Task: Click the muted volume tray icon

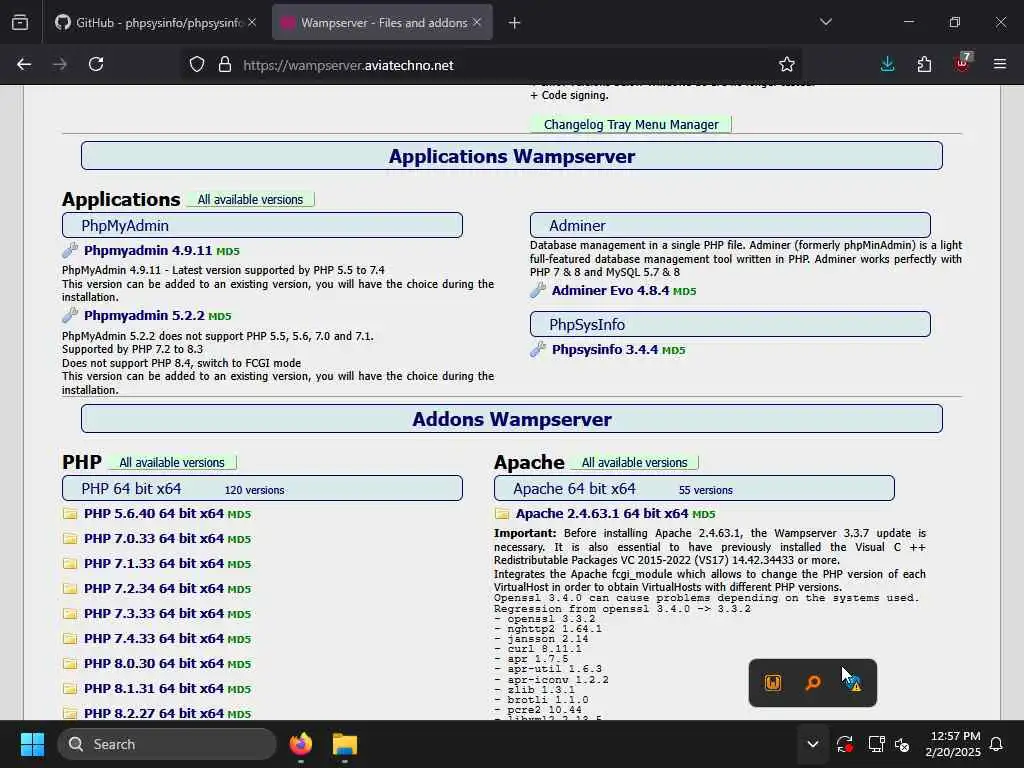Action: coord(902,744)
